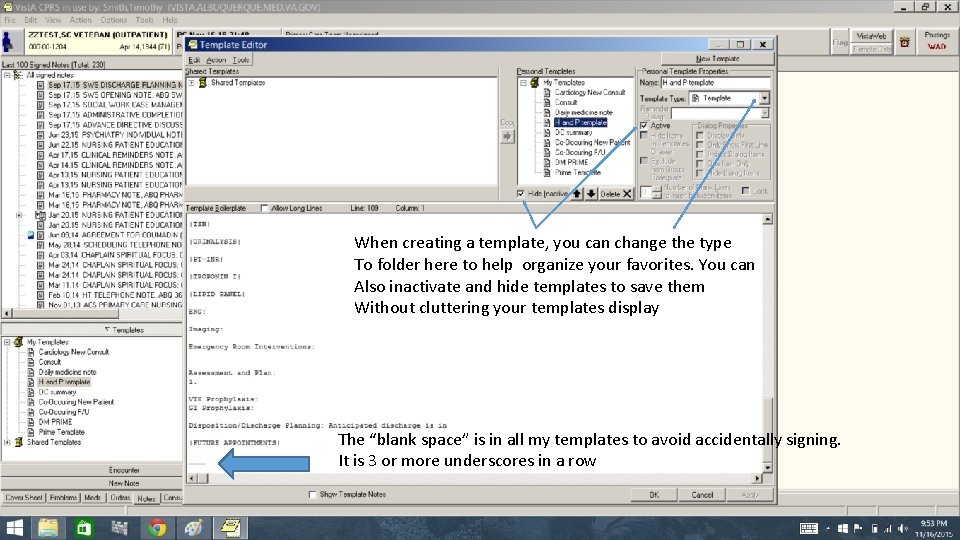Click the reminders alarm clock icon in CPRS
960x540 pixels.
coord(904,42)
